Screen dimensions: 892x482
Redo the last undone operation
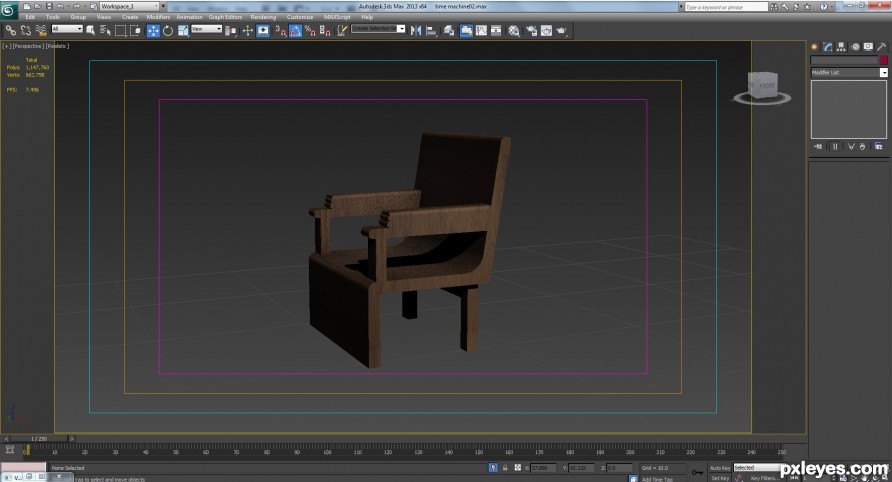coord(77,6)
